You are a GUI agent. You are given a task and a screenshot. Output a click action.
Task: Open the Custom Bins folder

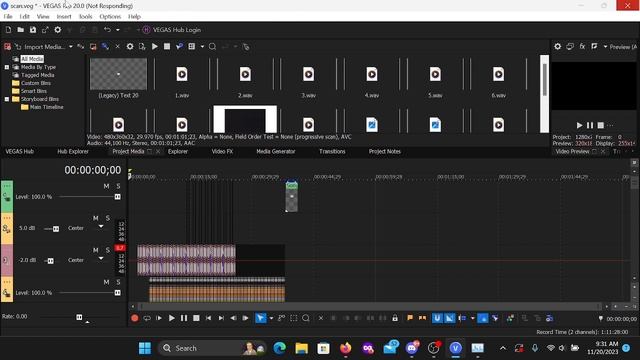[36, 83]
